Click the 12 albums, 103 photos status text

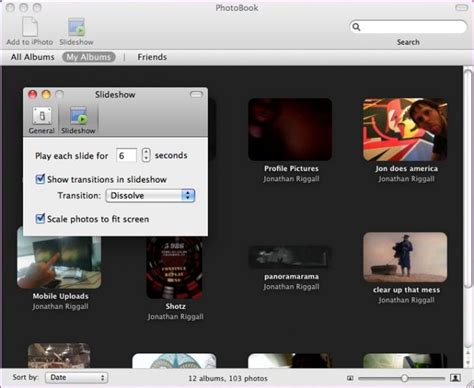(228, 378)
